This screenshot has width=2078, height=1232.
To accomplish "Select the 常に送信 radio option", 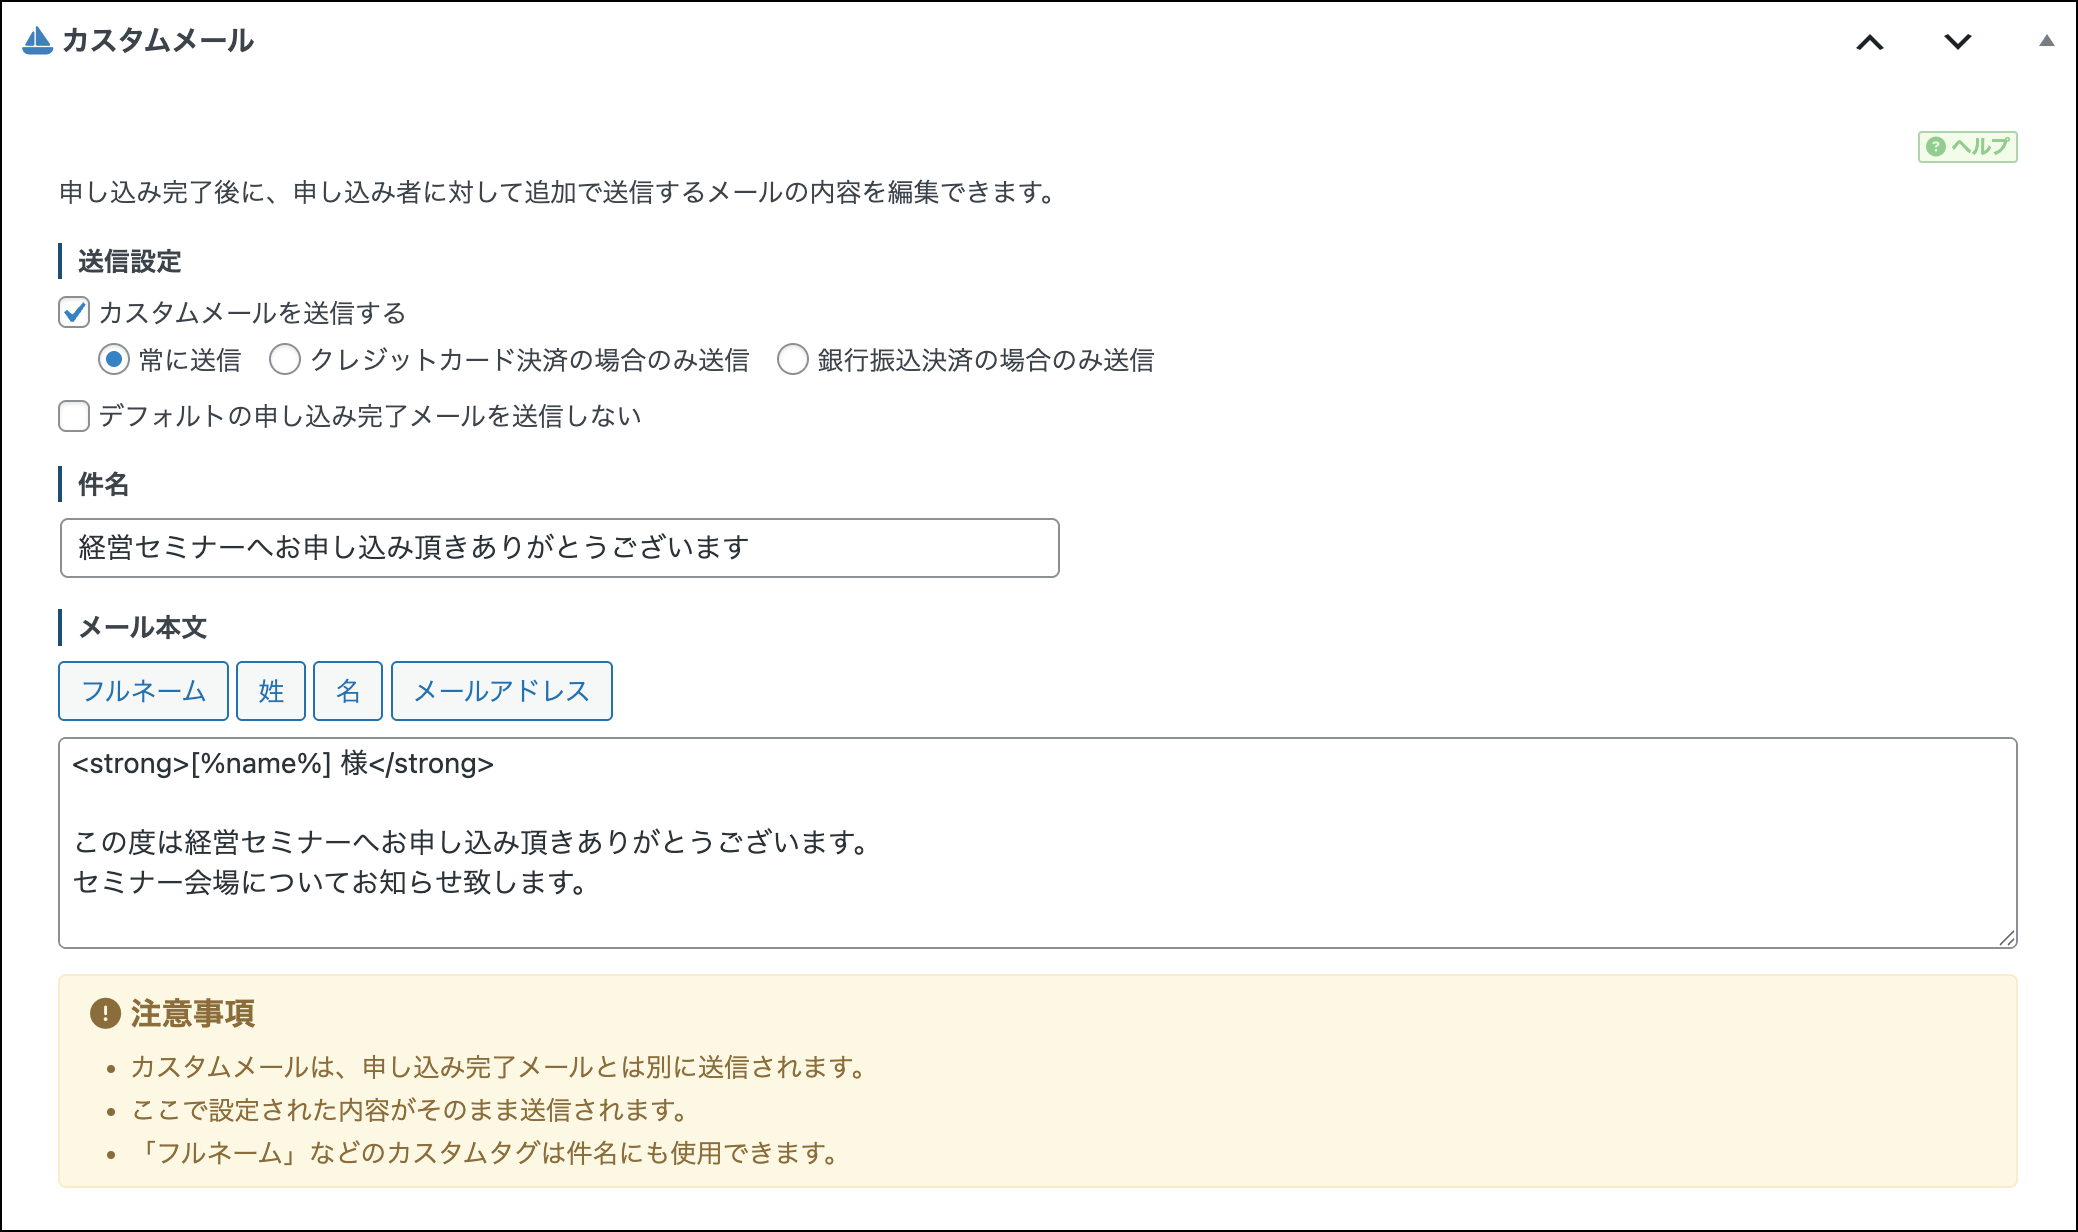I will 114,359.
